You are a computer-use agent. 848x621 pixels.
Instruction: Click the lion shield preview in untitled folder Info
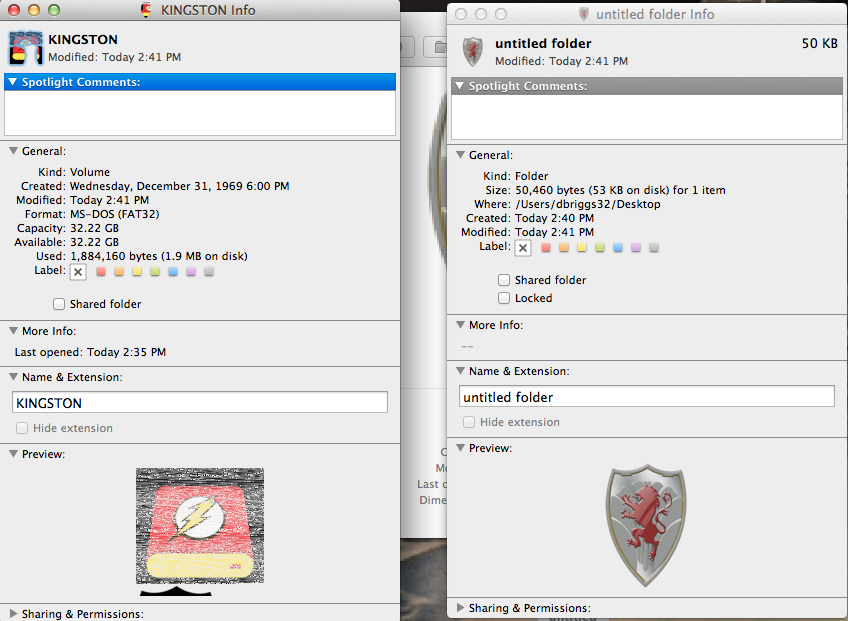point(646,525)
